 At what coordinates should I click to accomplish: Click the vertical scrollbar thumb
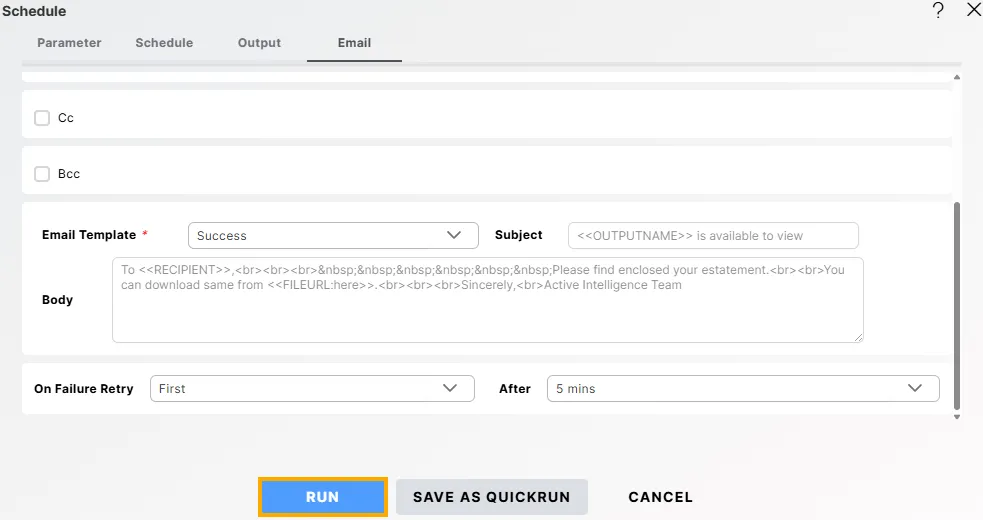pos(957,300)
